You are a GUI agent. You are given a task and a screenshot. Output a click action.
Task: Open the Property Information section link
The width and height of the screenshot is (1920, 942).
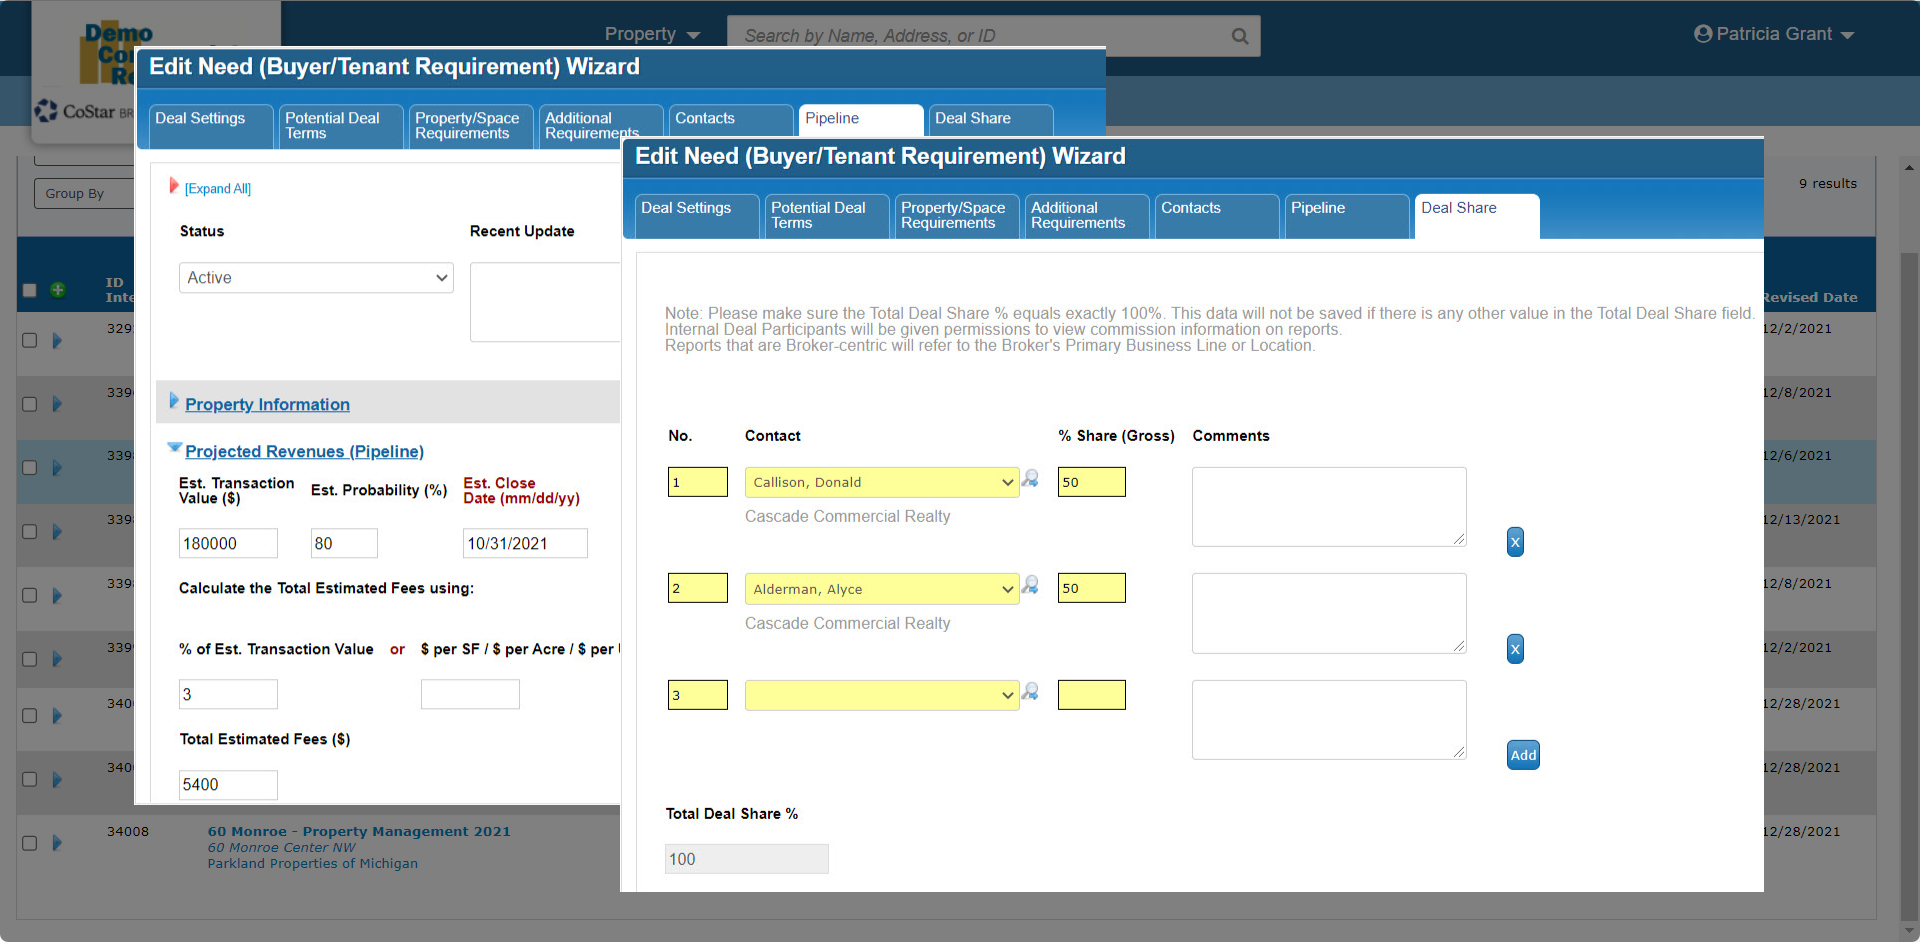point(267,404)
